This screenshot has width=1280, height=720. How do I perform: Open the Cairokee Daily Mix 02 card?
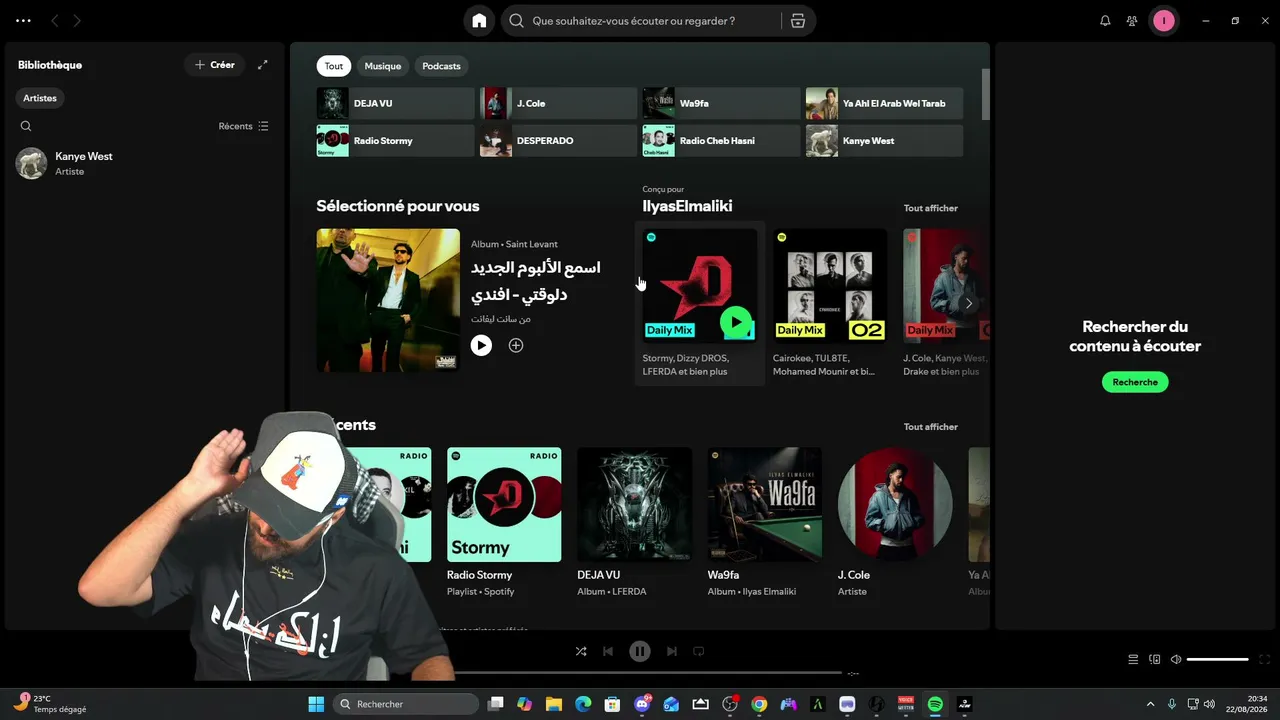(830, 303)
